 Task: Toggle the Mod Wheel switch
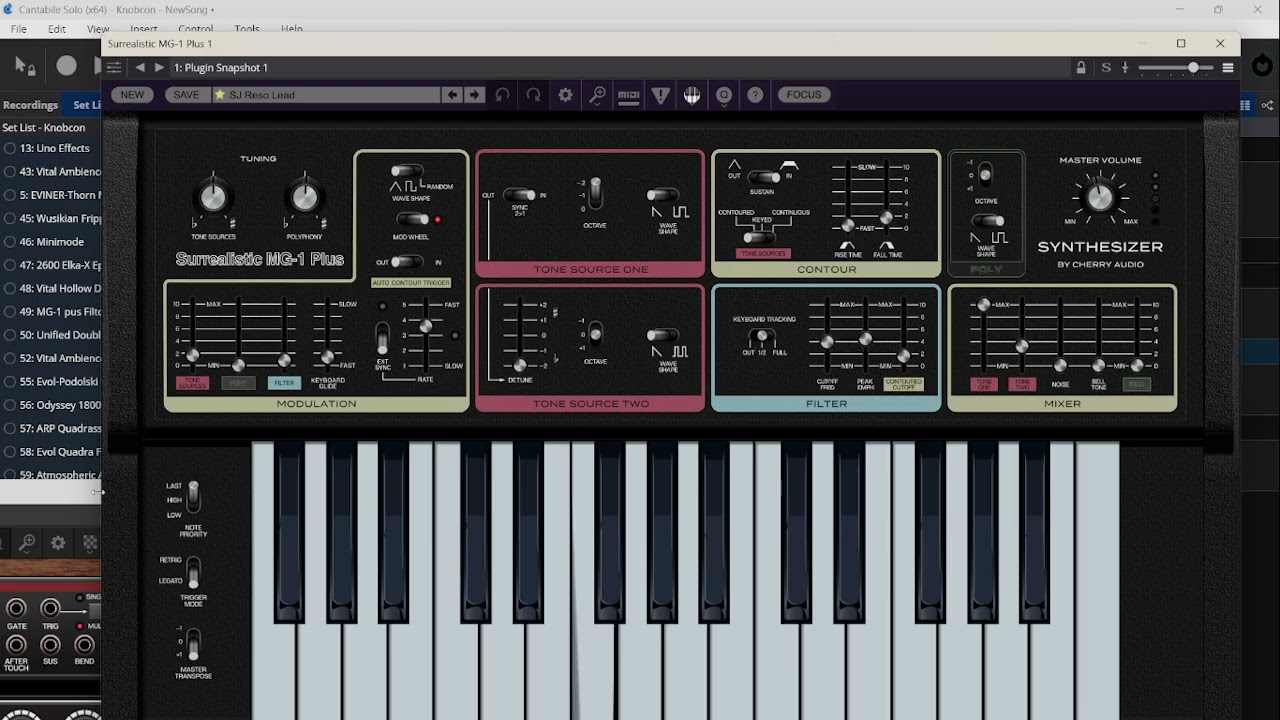[x=412, y=219]
